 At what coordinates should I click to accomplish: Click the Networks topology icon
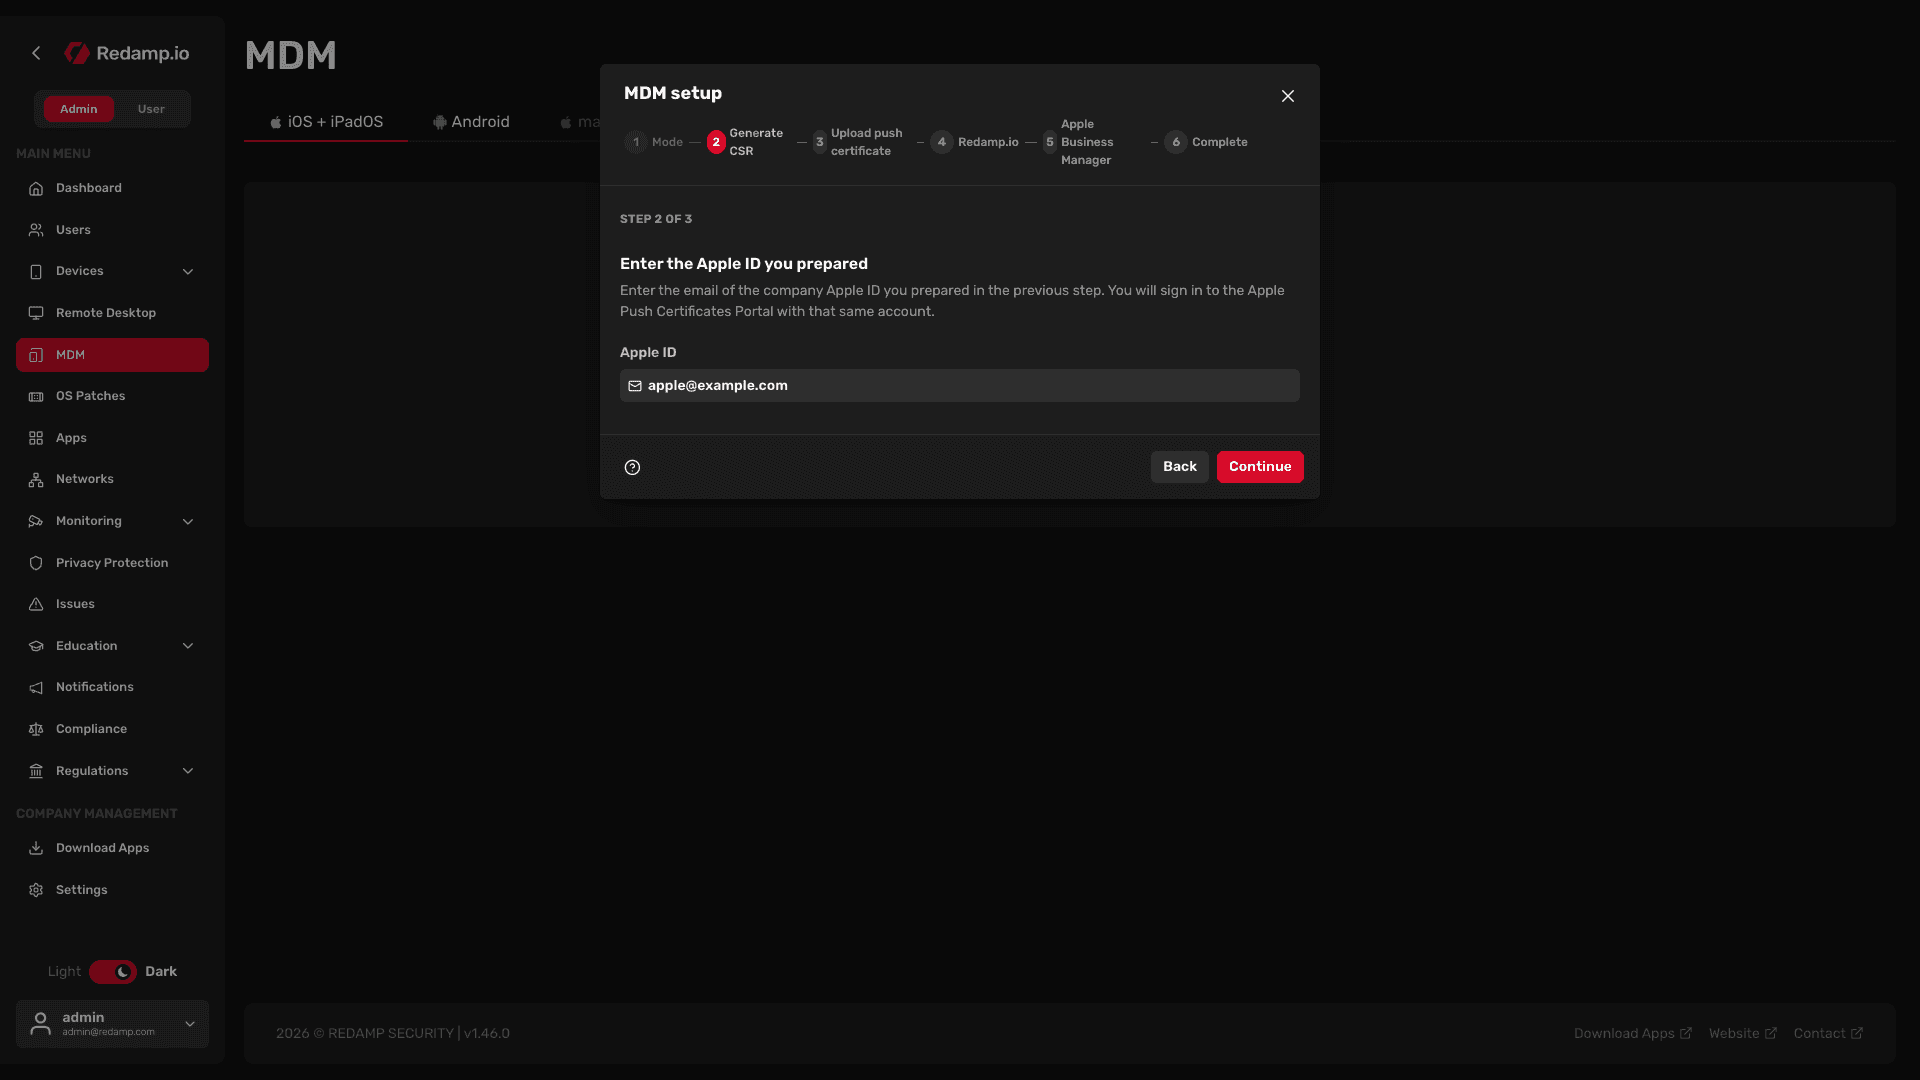tap(36, 479)
